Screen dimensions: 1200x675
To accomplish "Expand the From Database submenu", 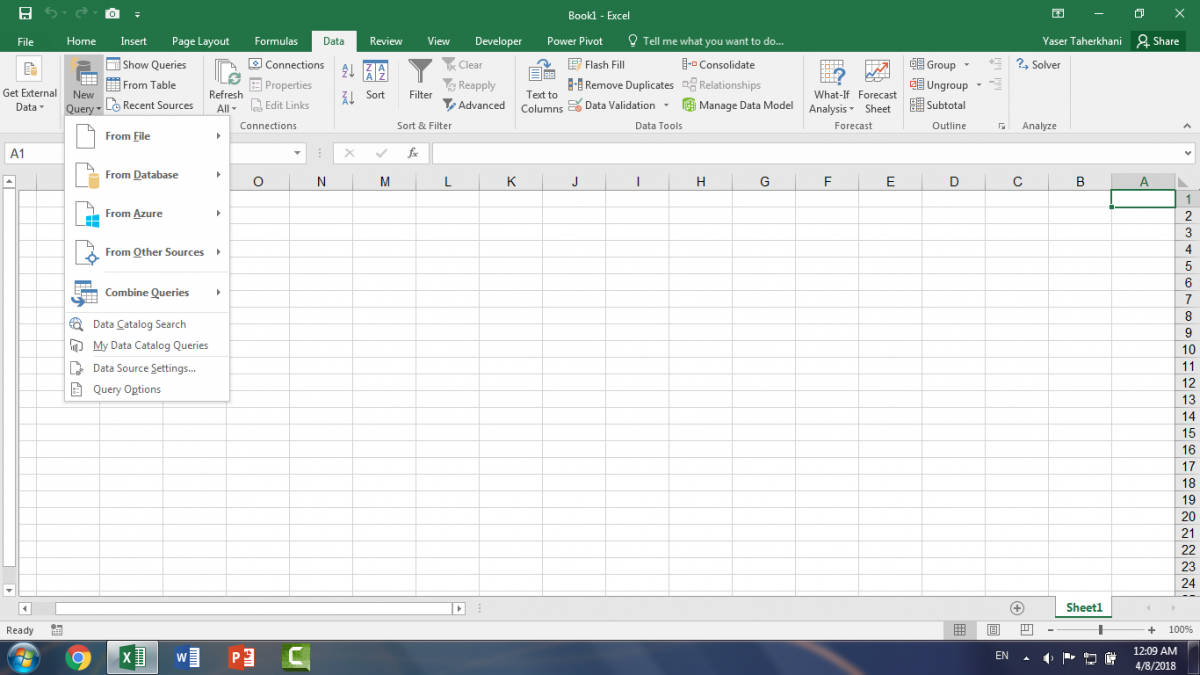I will tap(141, 174).
